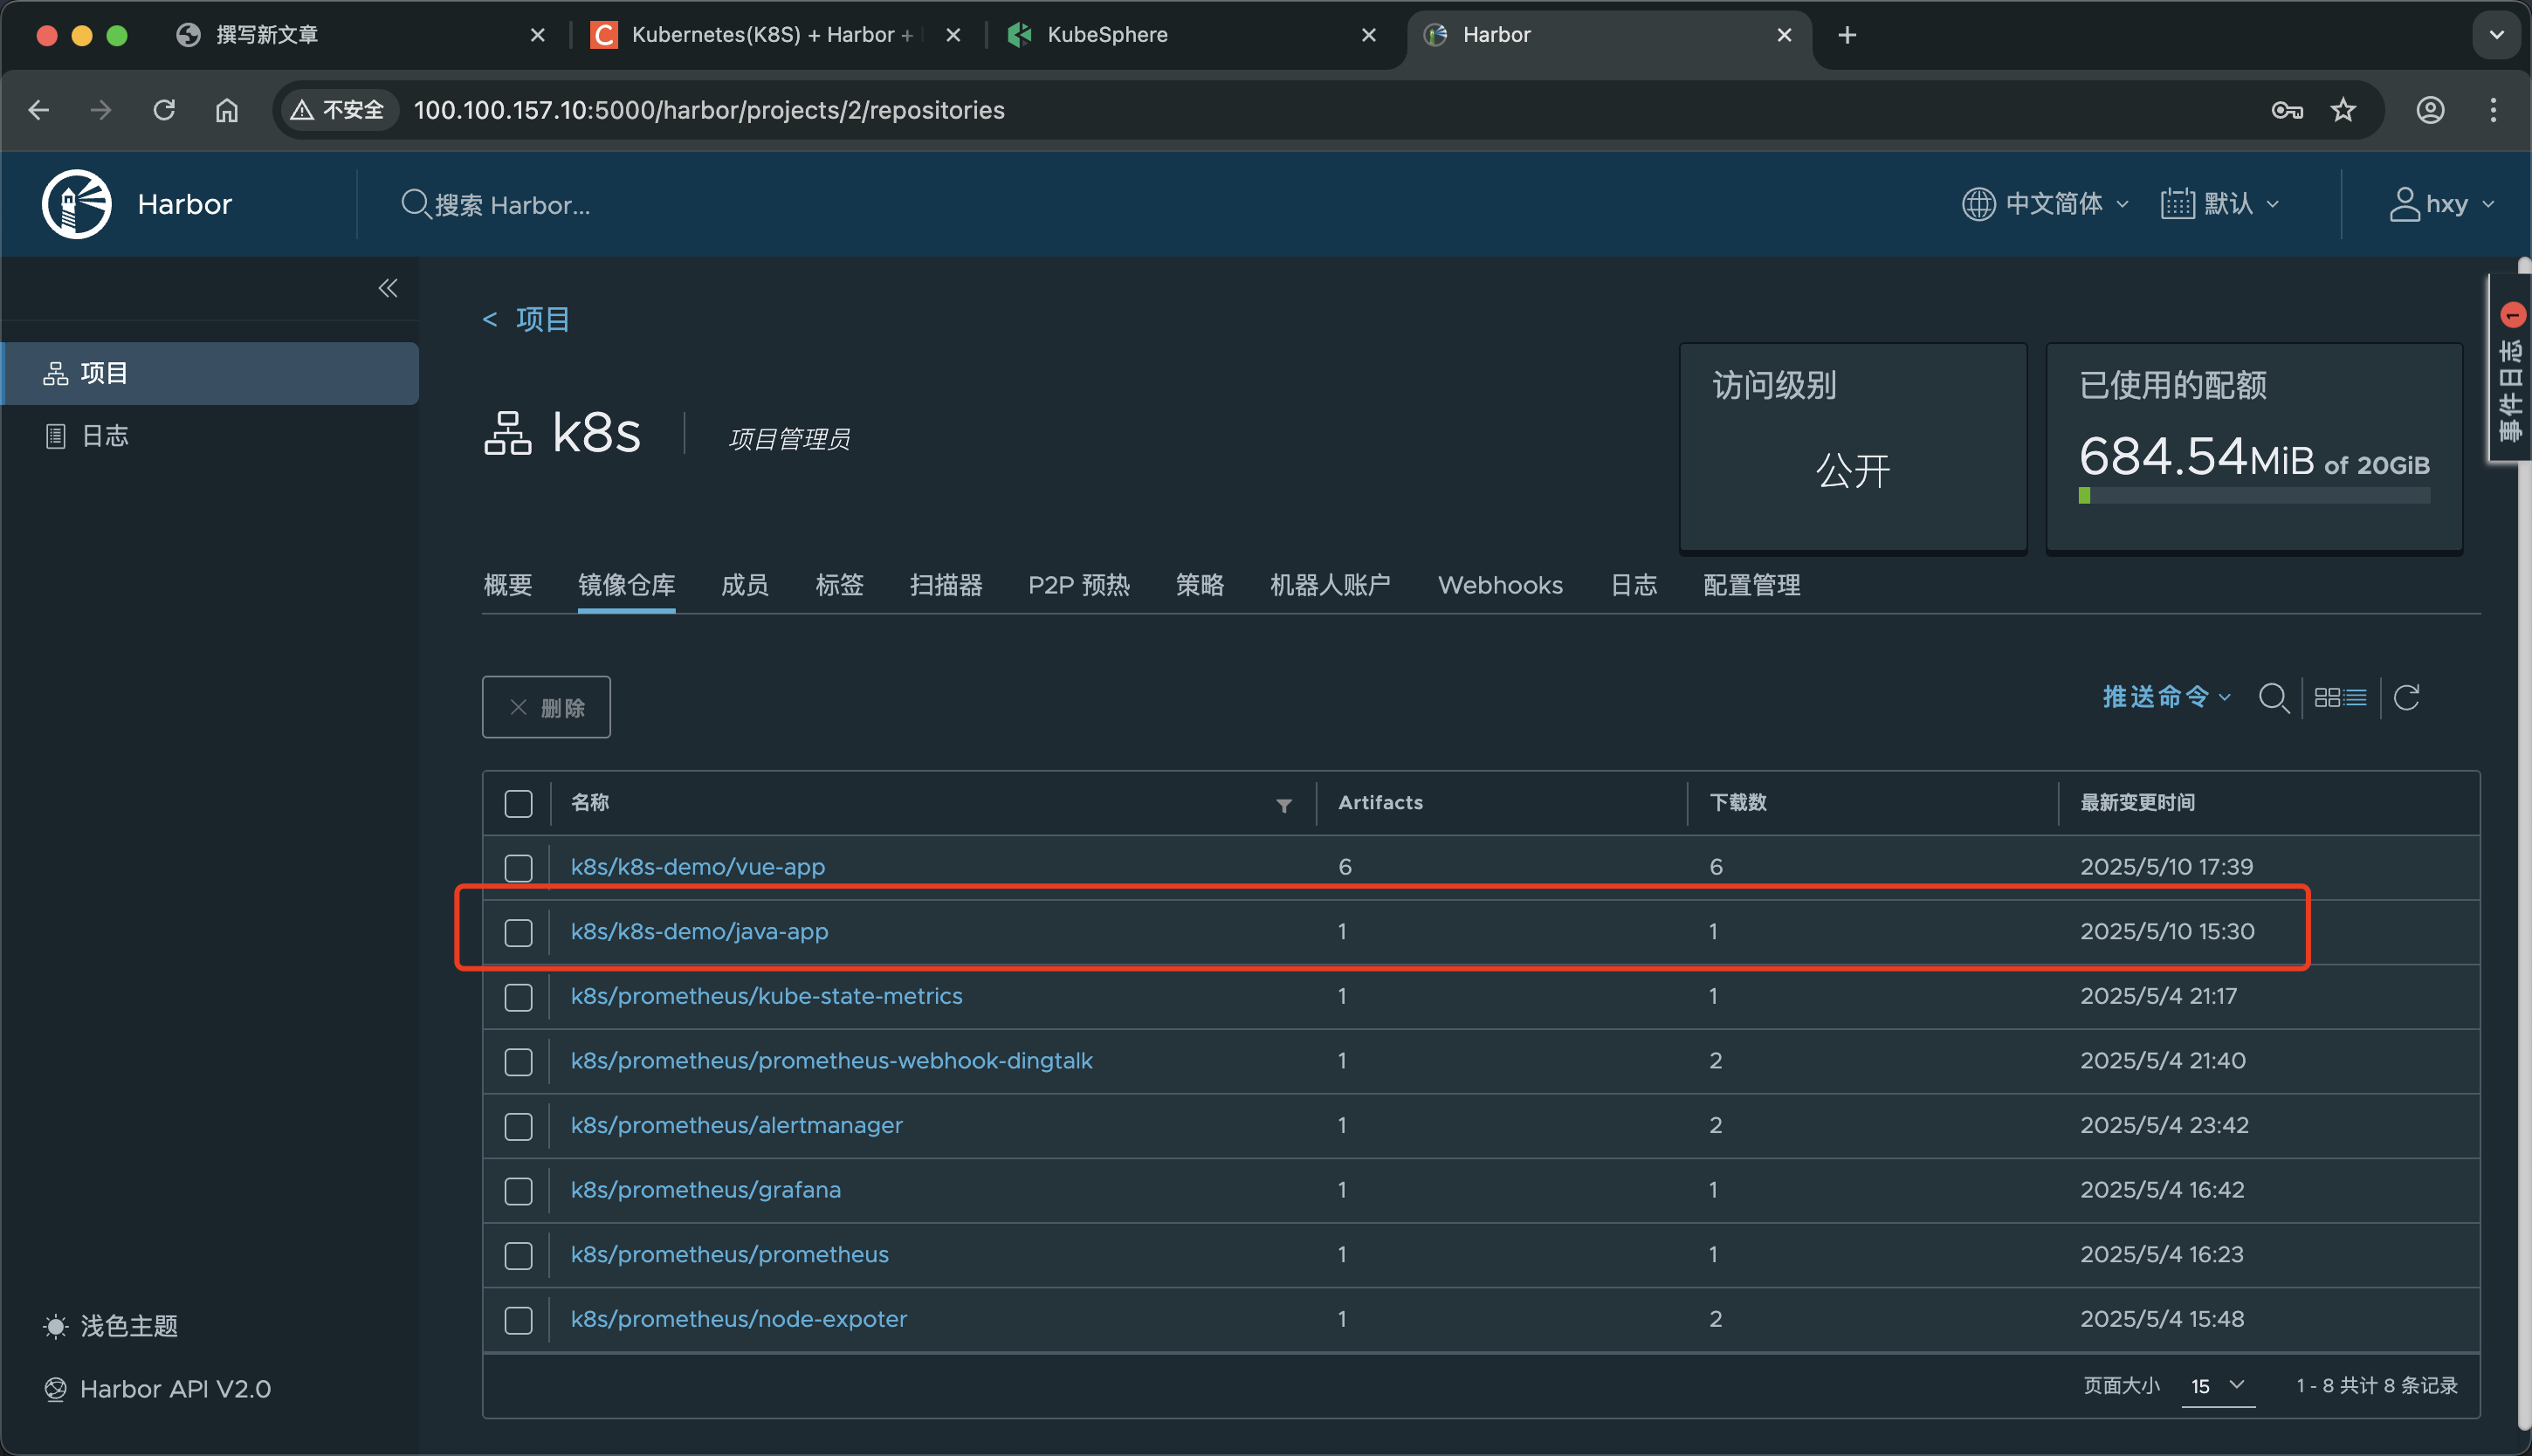Check the kube-state-metrics row checkbox
This screenshot has height=1456, width=2532.
(x=518, y=997)
